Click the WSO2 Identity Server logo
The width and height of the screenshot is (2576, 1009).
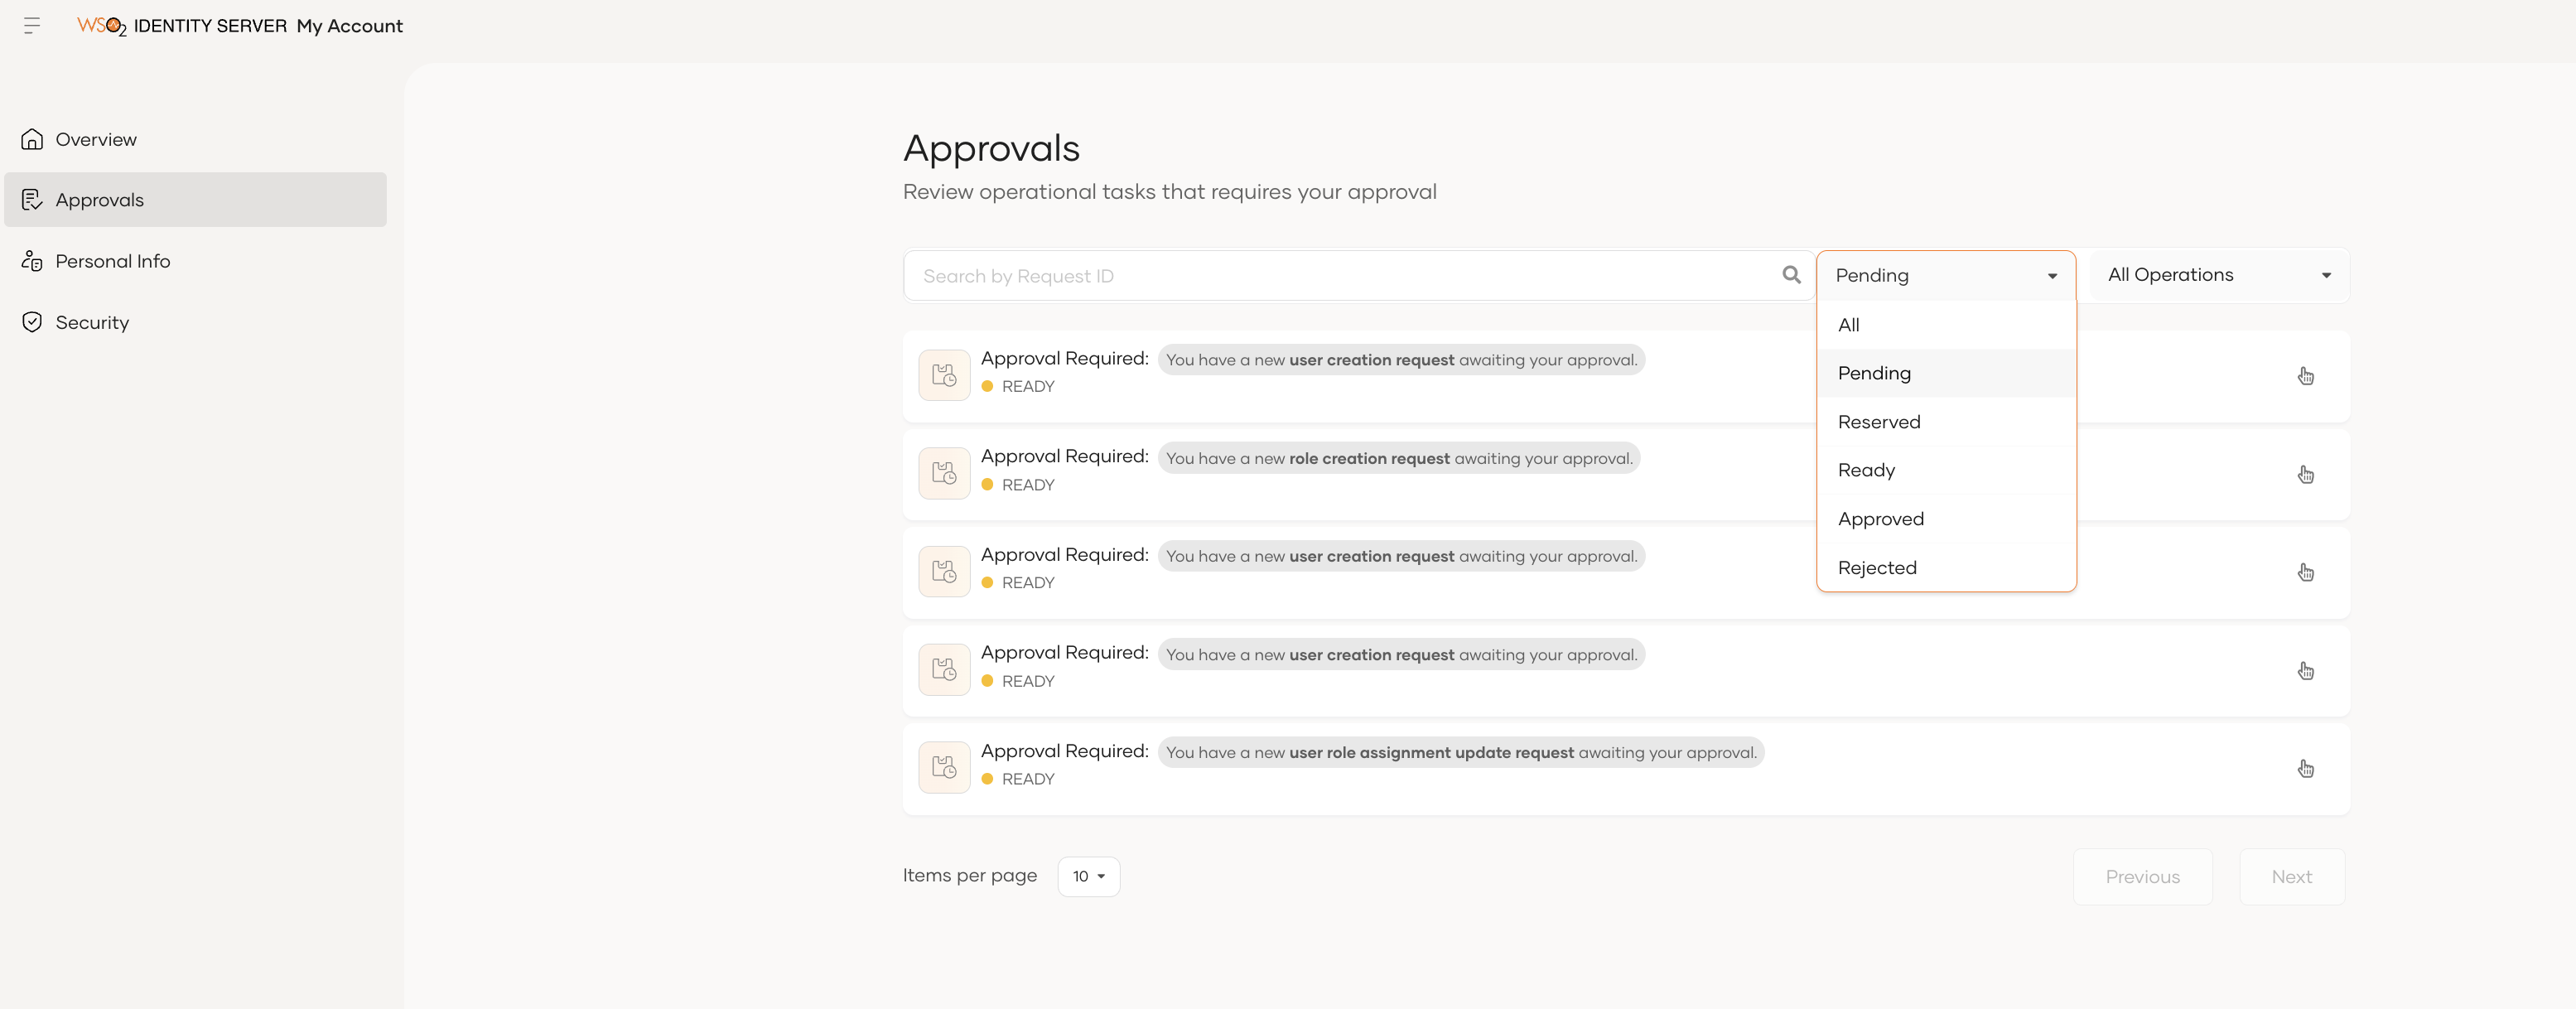(x=182, y=26)
